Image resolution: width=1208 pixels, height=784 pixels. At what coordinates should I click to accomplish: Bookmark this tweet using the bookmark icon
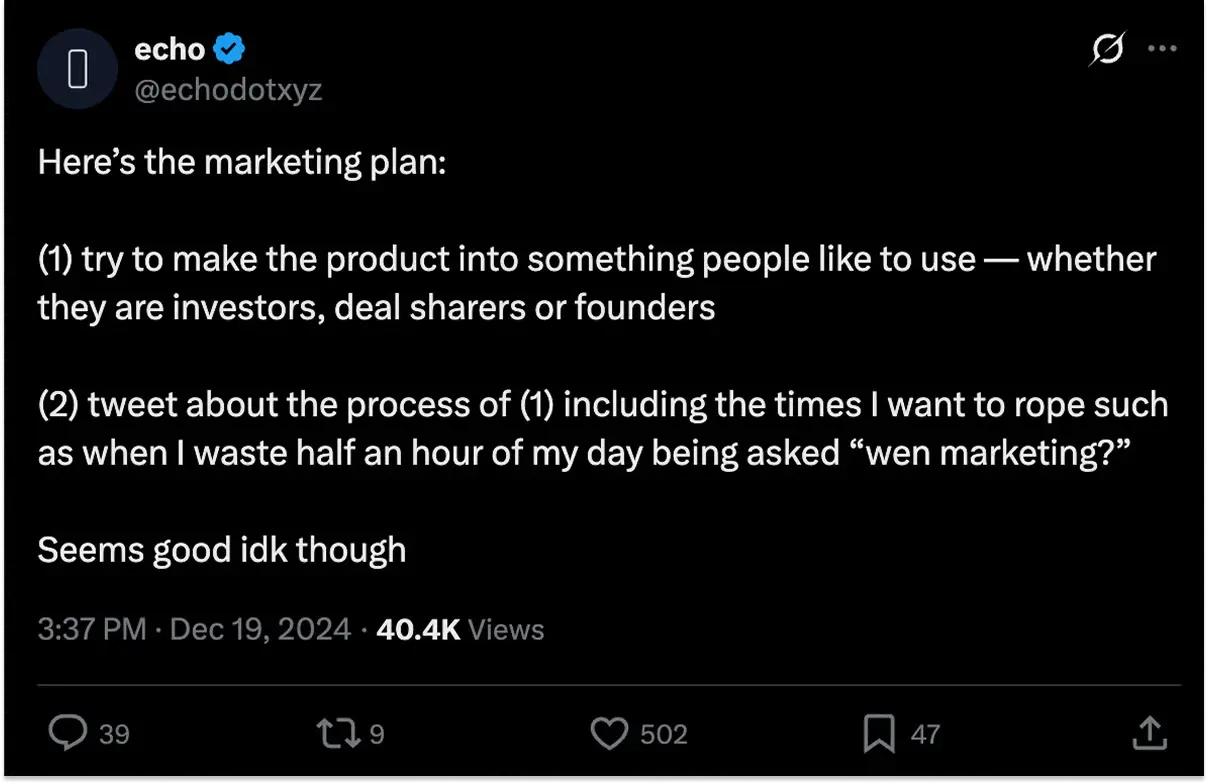[x=878, y=734]
